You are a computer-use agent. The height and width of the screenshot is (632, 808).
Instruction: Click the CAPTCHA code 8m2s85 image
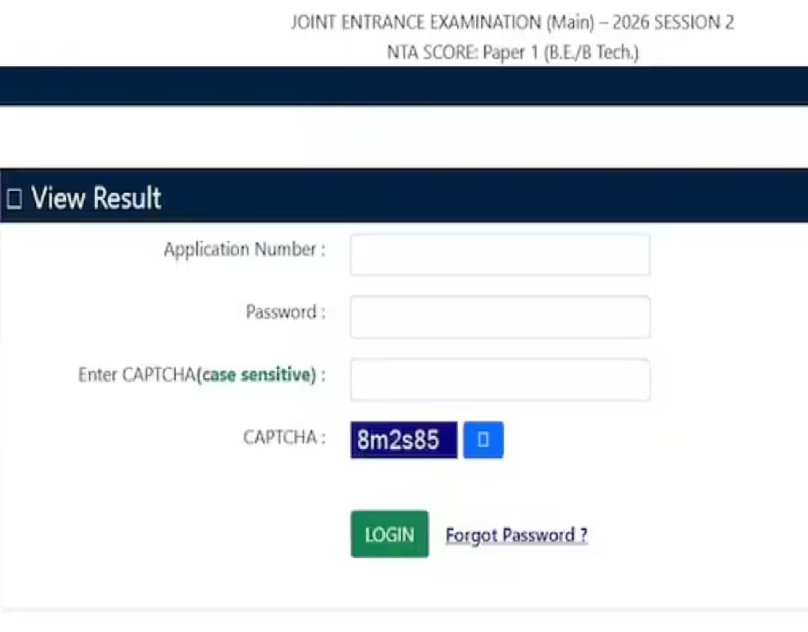pos(402,439)
